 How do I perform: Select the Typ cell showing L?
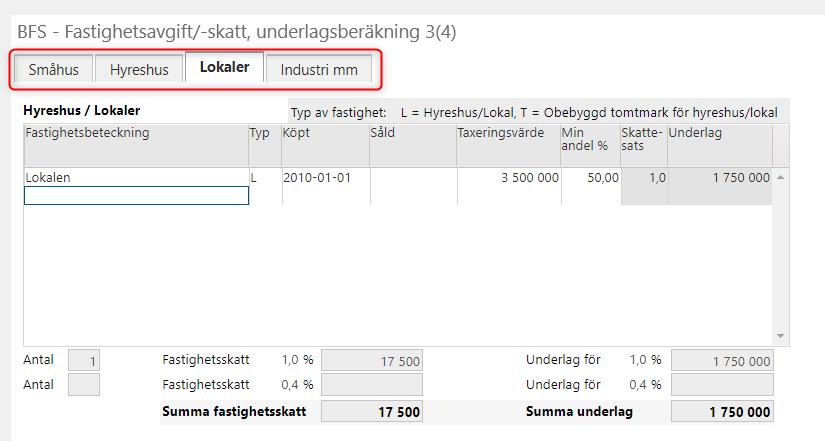(265, 177)
